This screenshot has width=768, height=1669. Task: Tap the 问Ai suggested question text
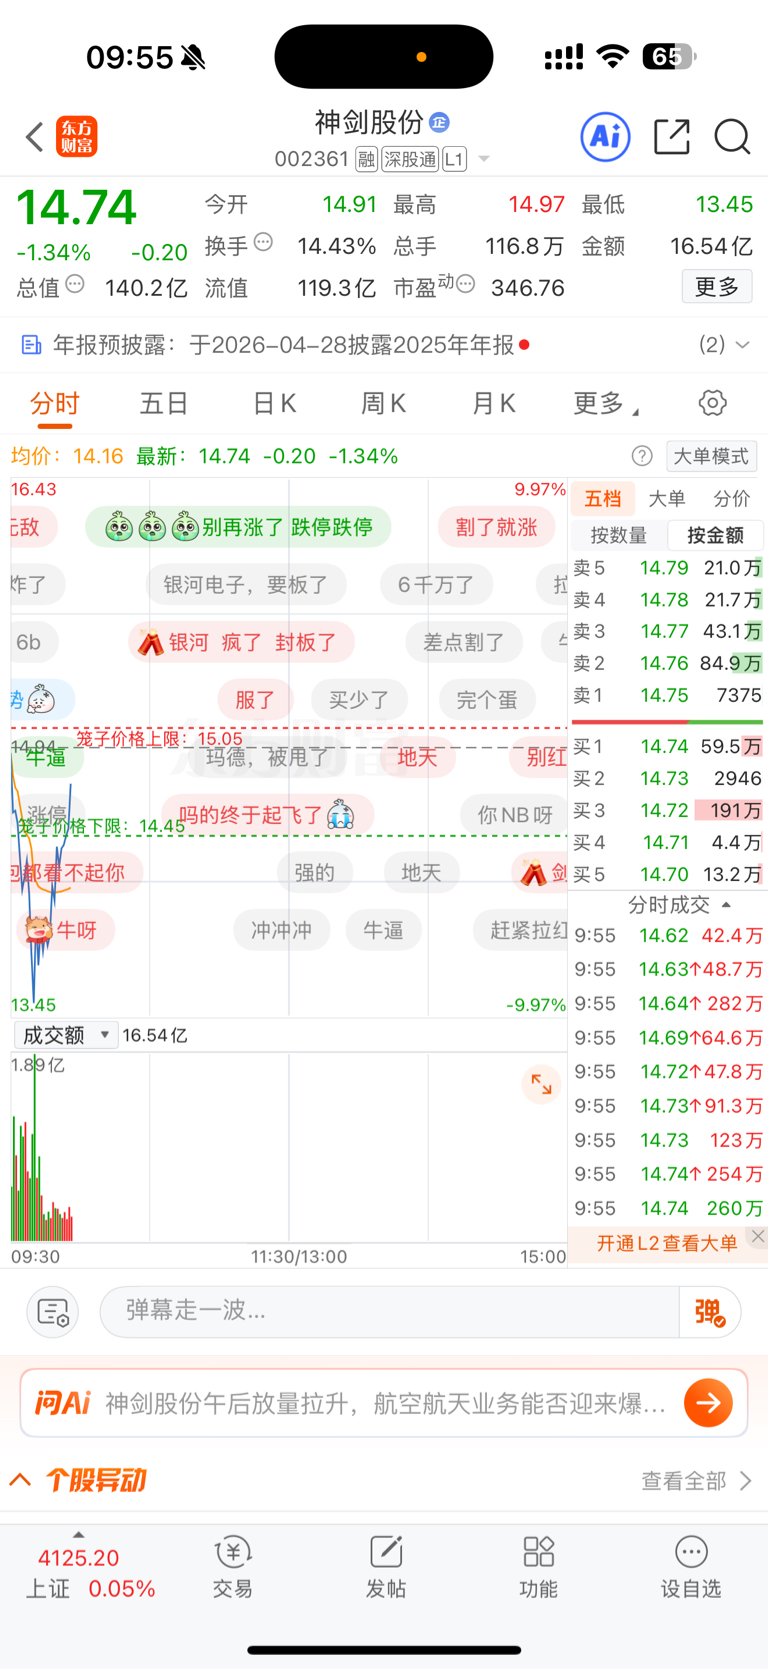tap(385, 1403)
